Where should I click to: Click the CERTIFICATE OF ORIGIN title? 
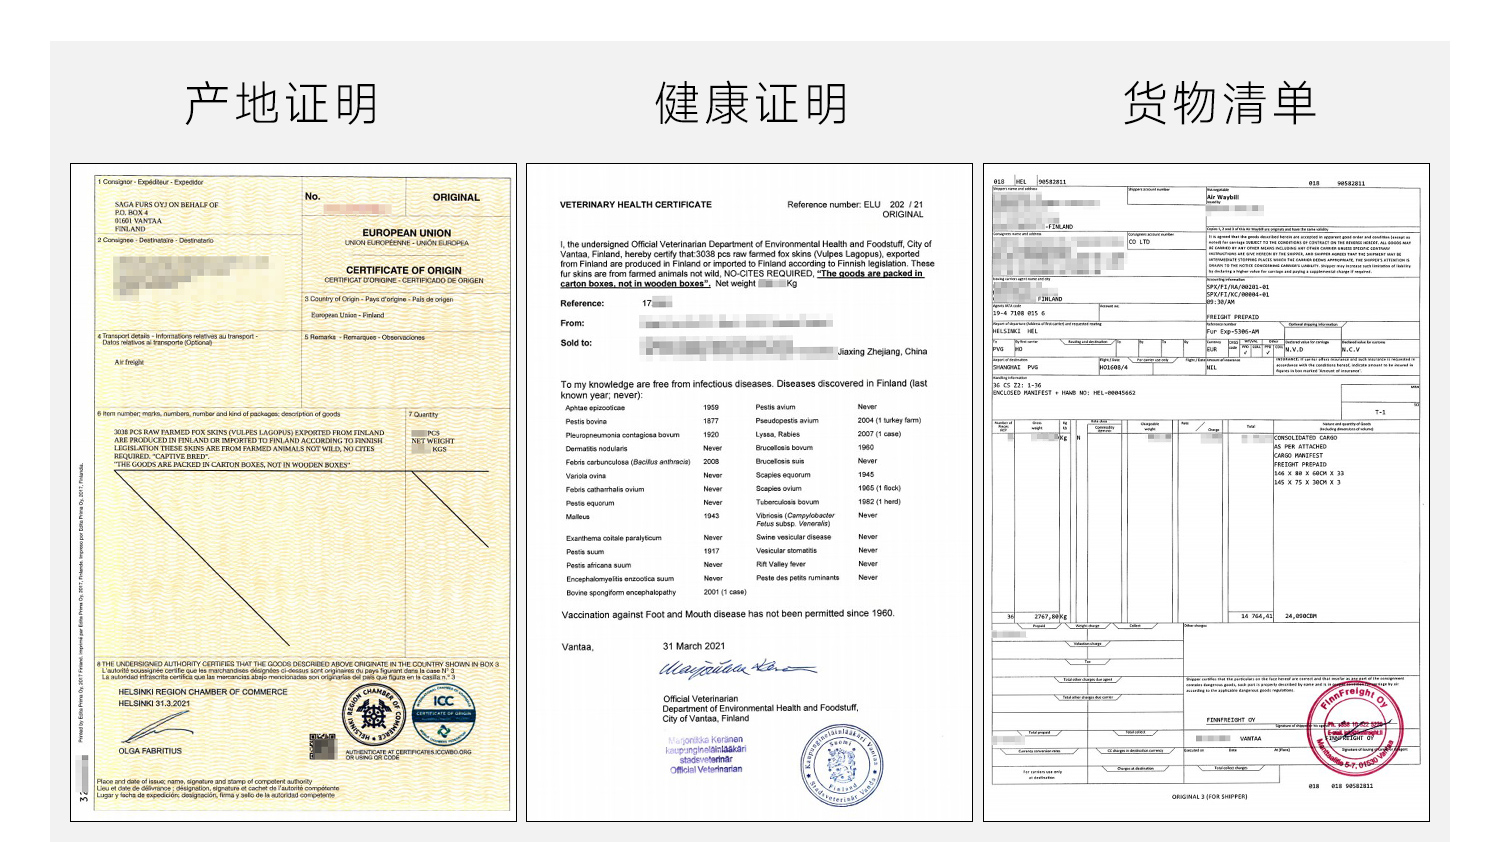404,270
